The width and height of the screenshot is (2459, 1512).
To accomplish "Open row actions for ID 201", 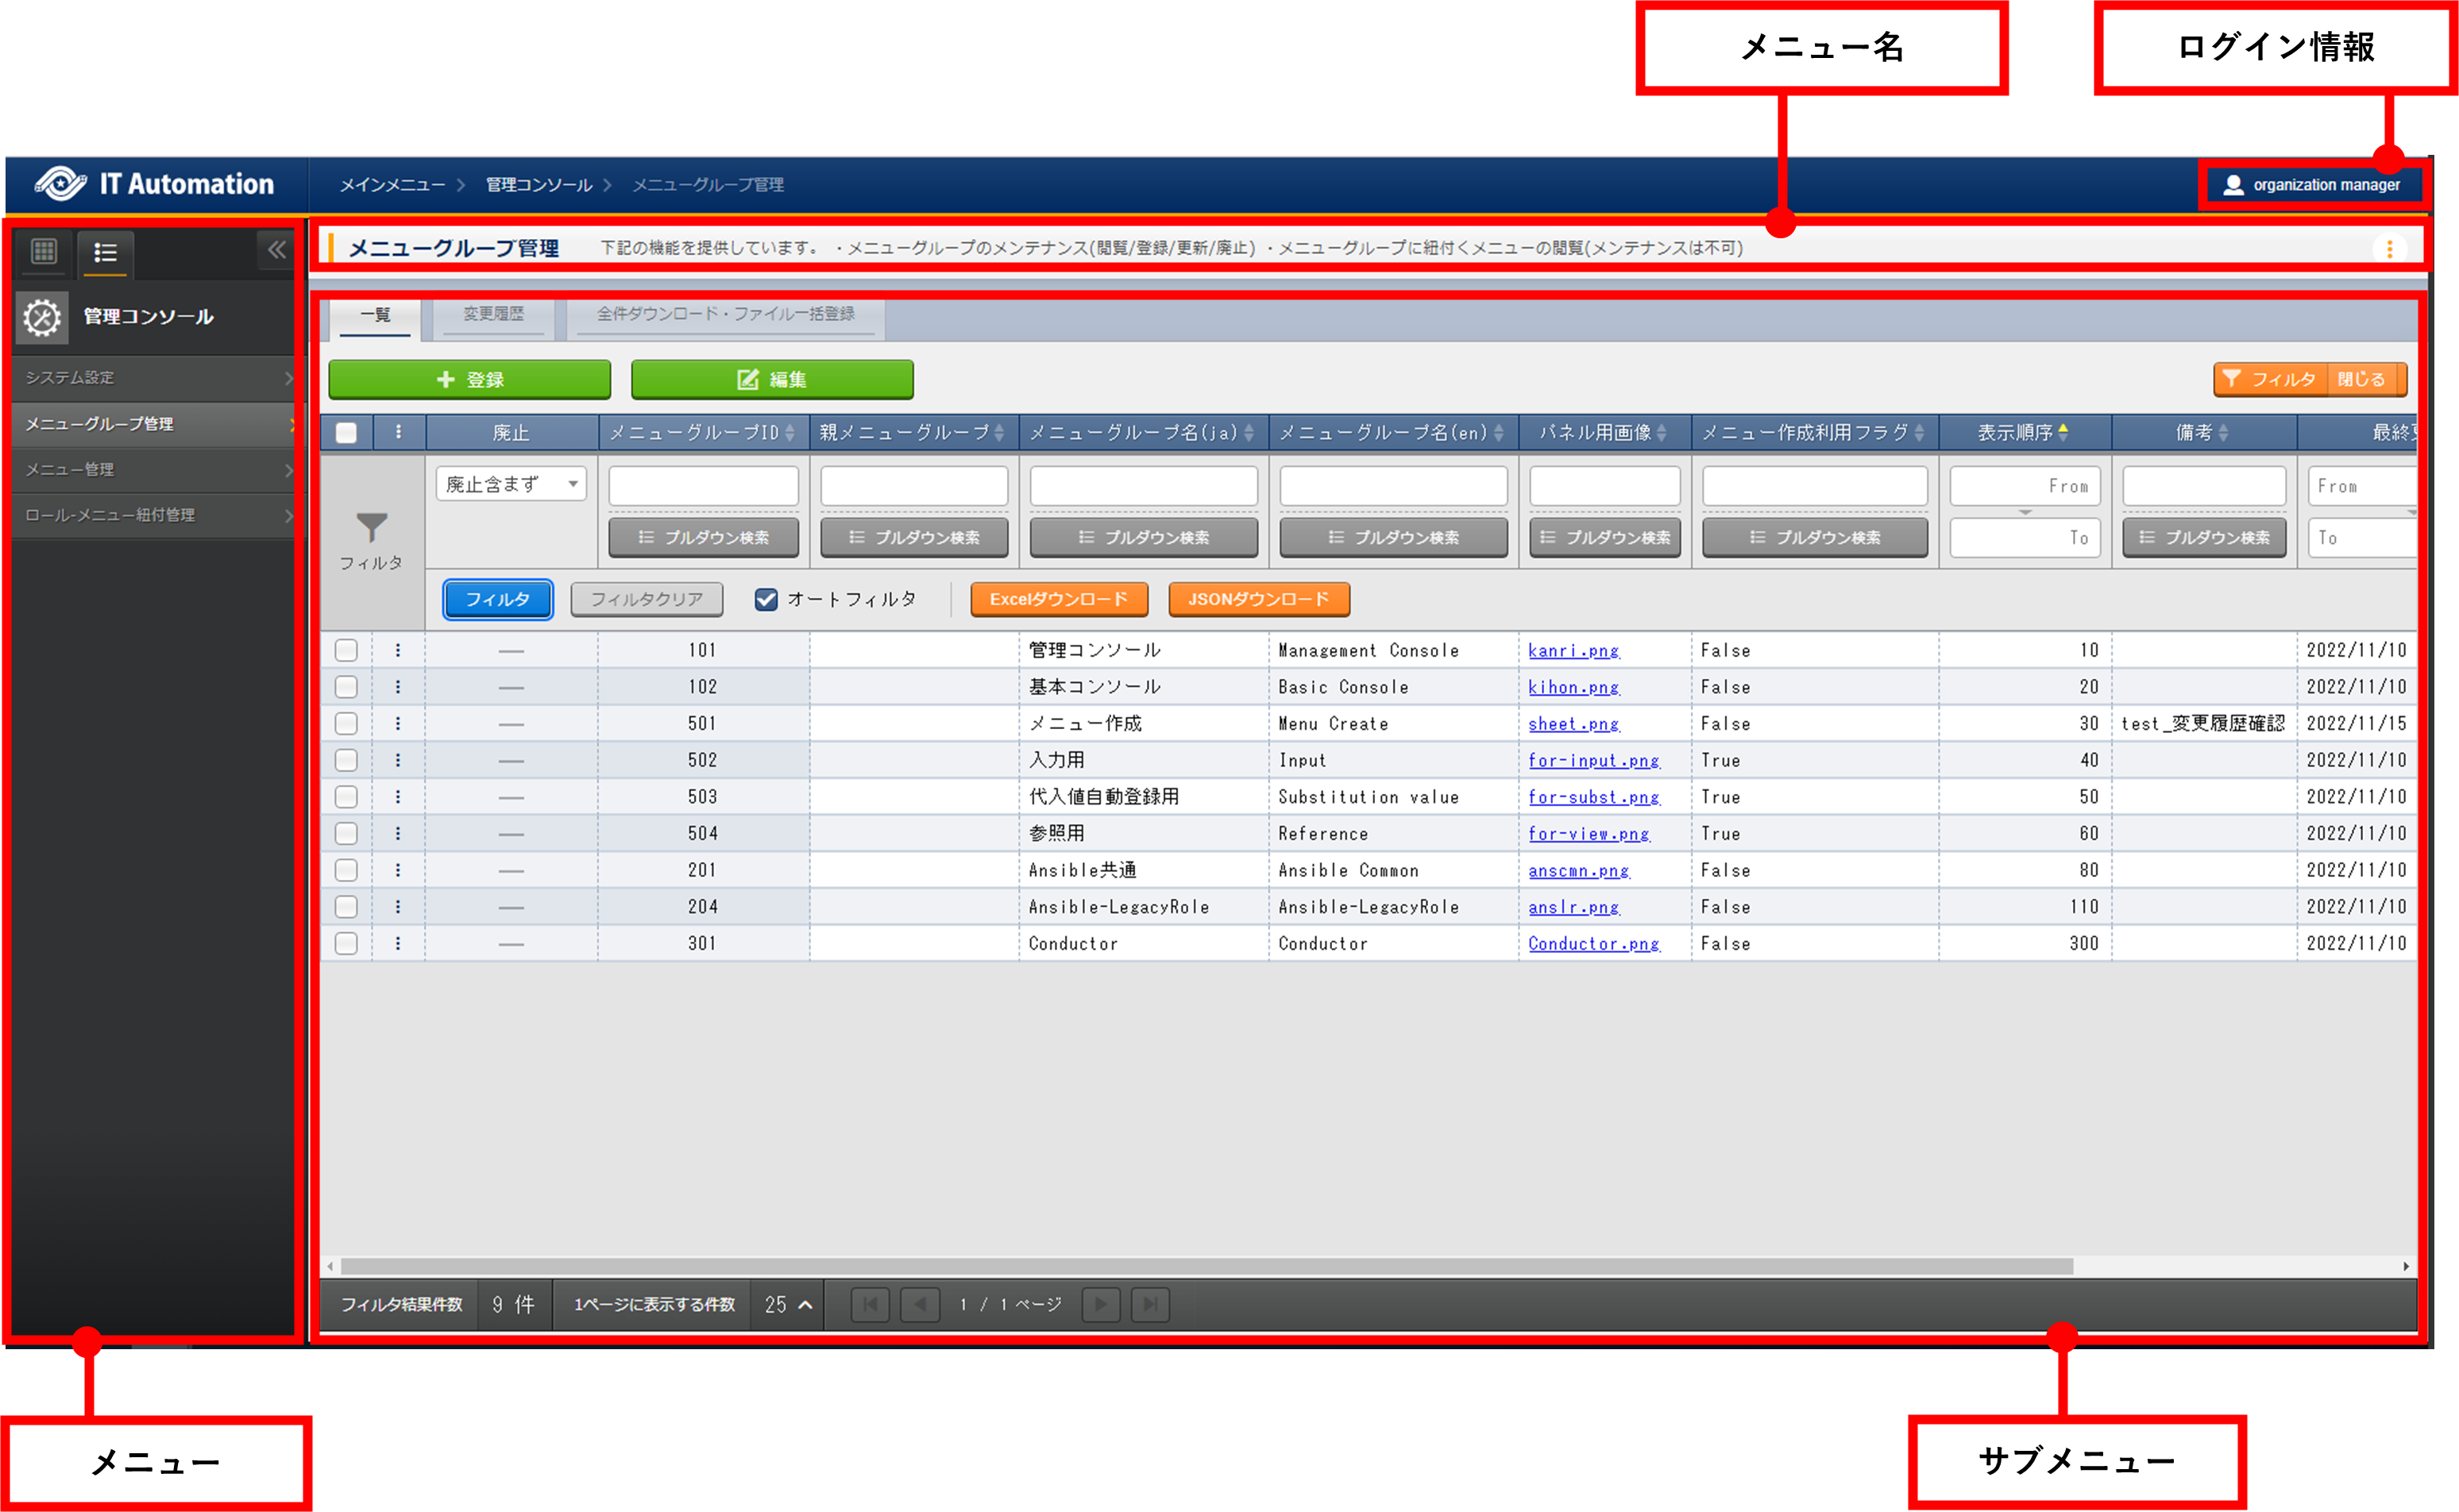I will point(398,870).
